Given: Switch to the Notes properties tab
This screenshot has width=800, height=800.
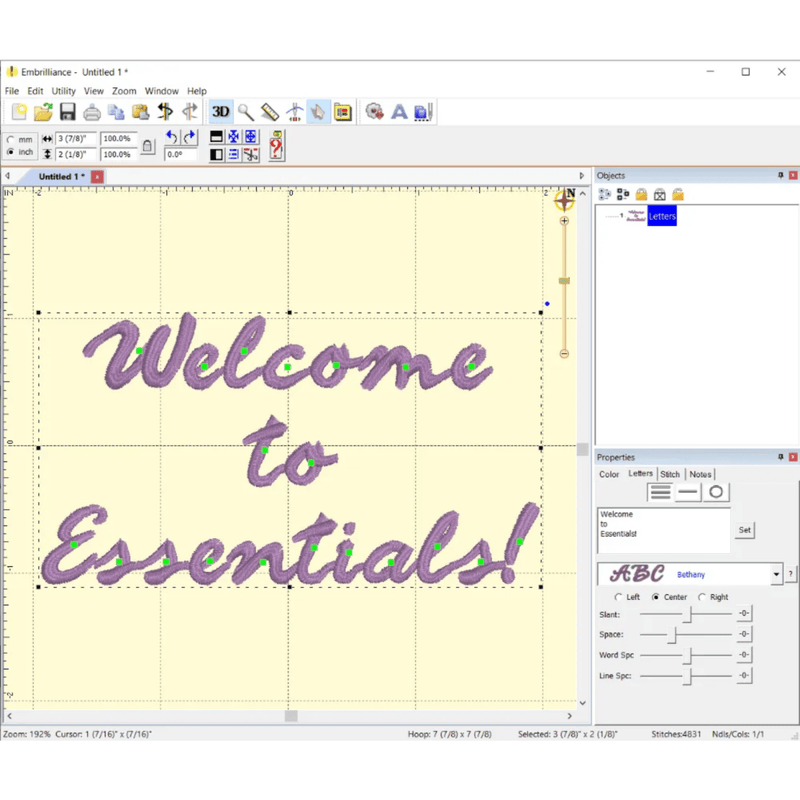Looking at the screenshot, I should (x=700, y=474).
